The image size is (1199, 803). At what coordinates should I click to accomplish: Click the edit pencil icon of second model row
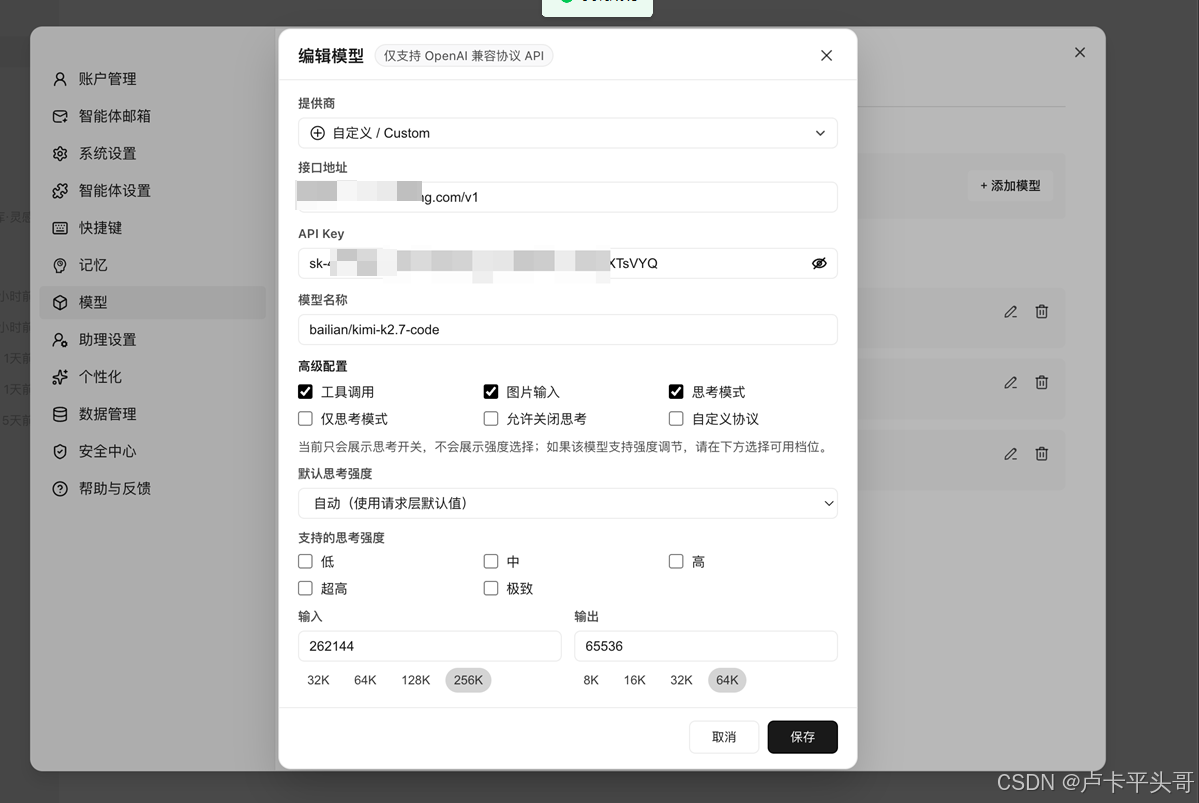pyautogui.click(x=1010, y=382)
